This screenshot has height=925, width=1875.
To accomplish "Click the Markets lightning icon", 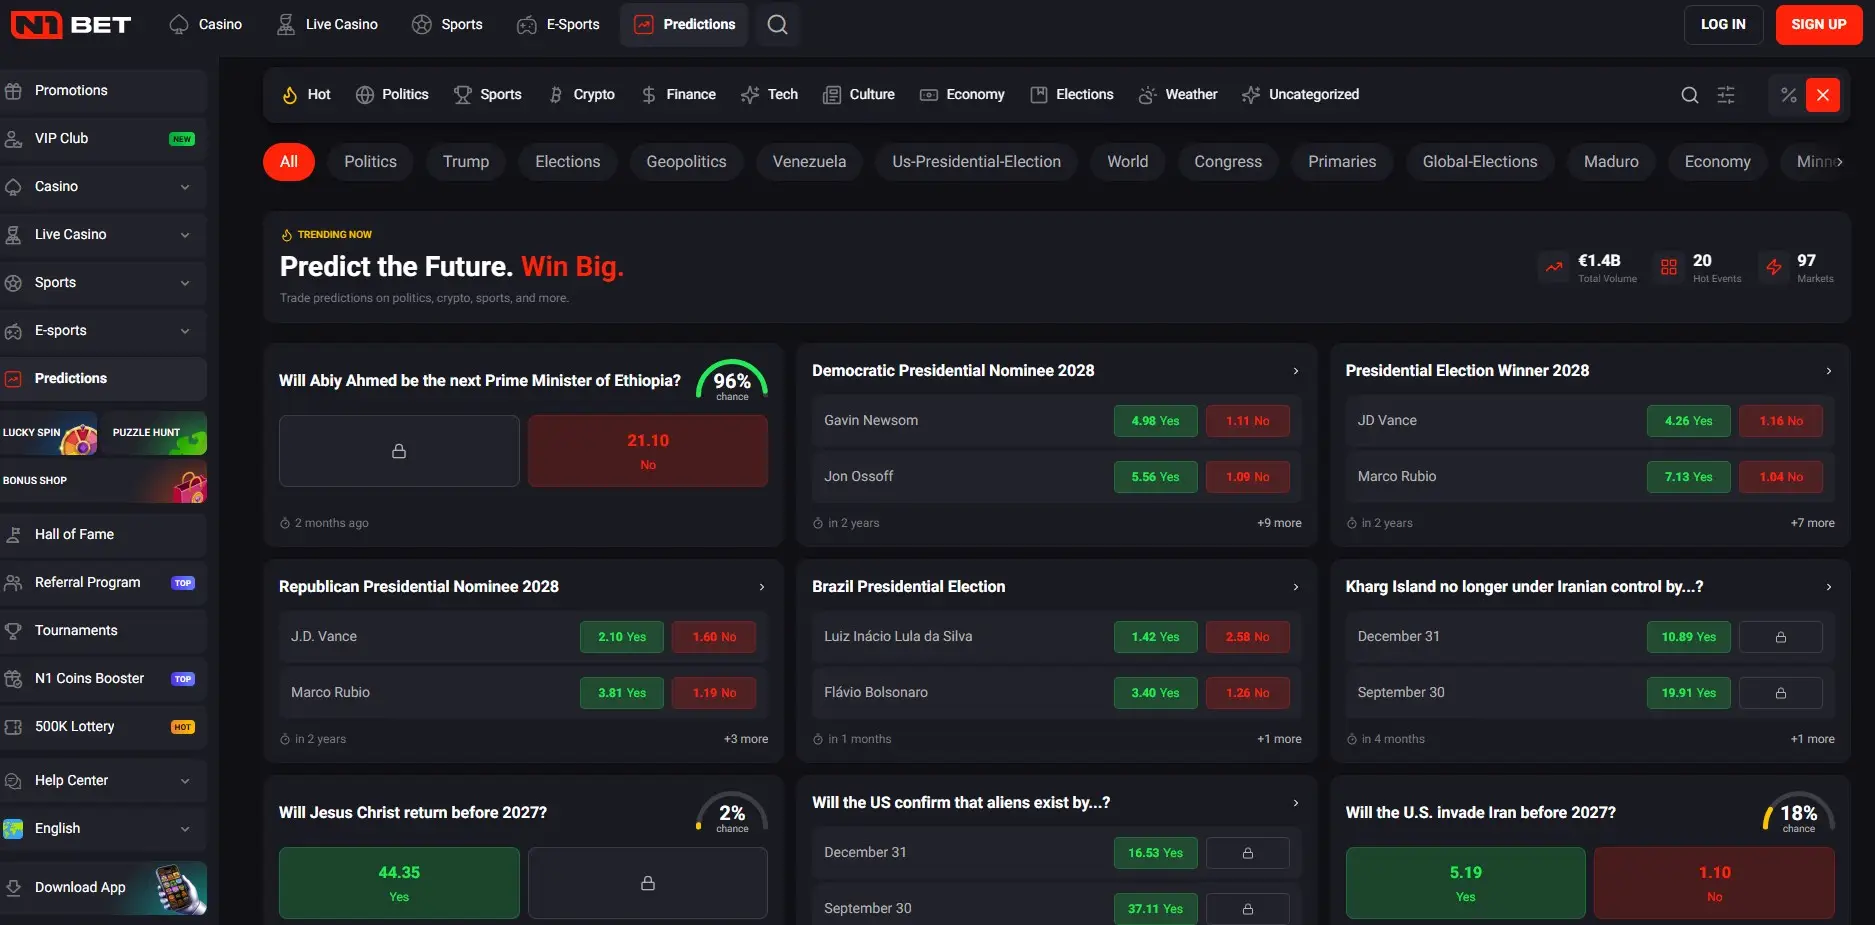I will tap(1773, 267).
